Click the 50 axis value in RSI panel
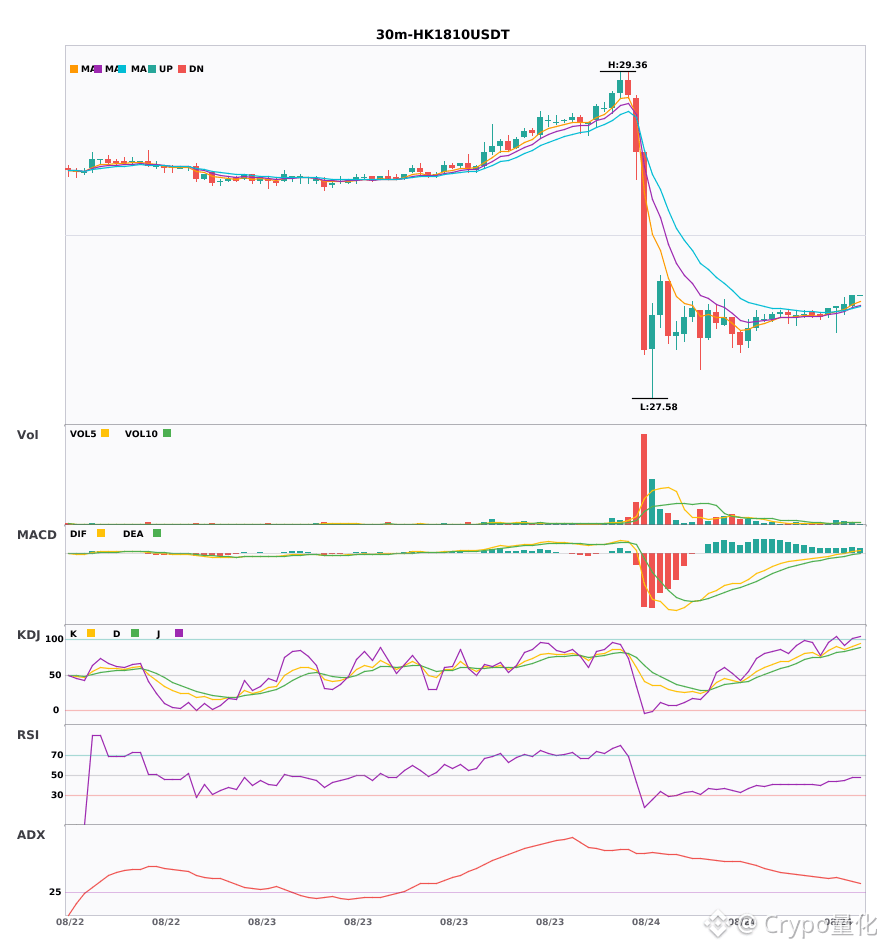The image size is (885, 950). pyautogui.click(x=57, y=775)
